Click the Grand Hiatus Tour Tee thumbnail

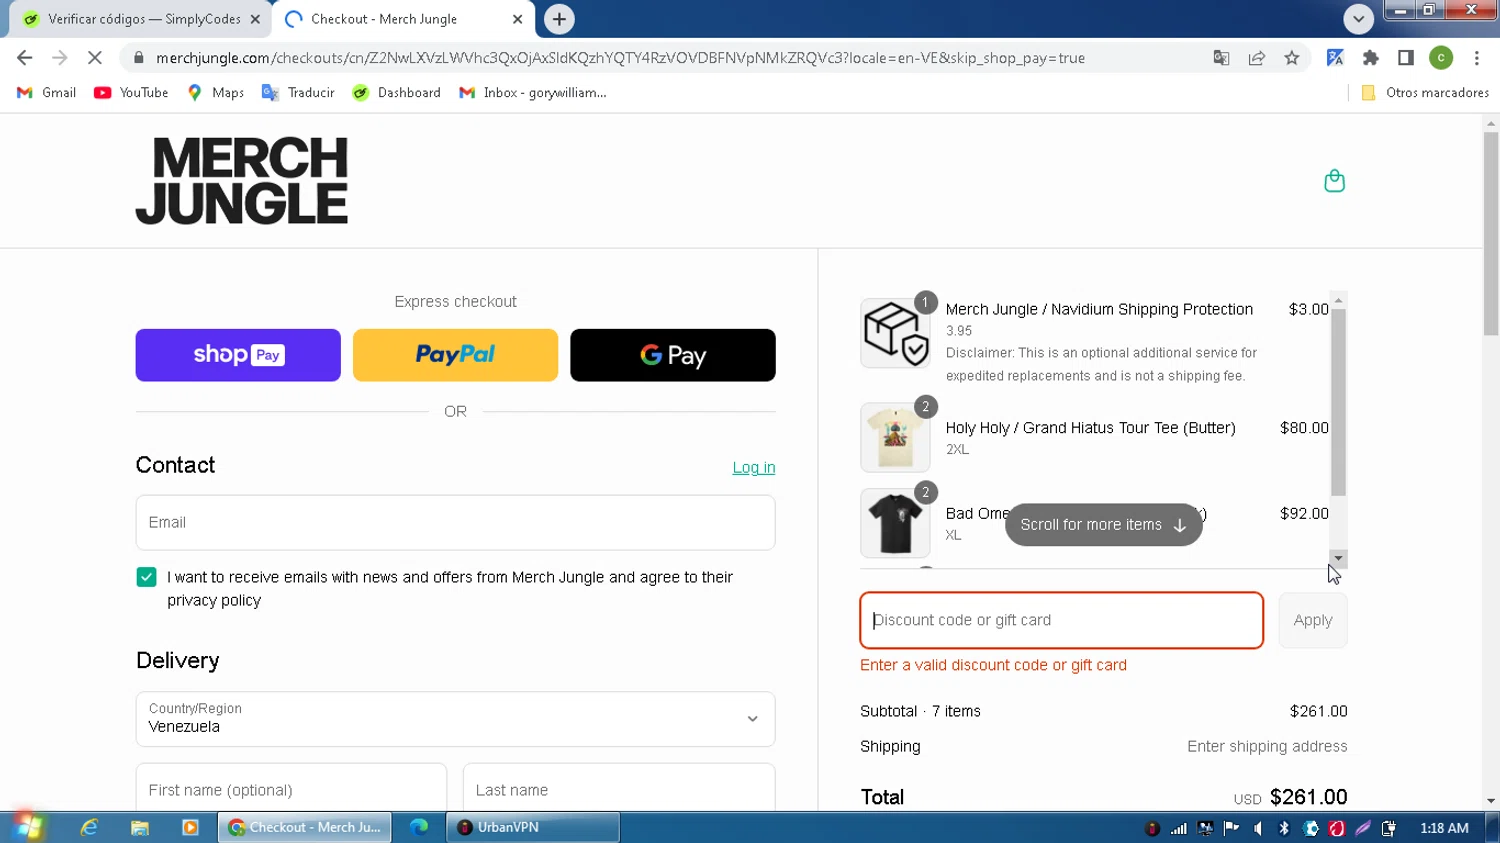click(895, 437)
